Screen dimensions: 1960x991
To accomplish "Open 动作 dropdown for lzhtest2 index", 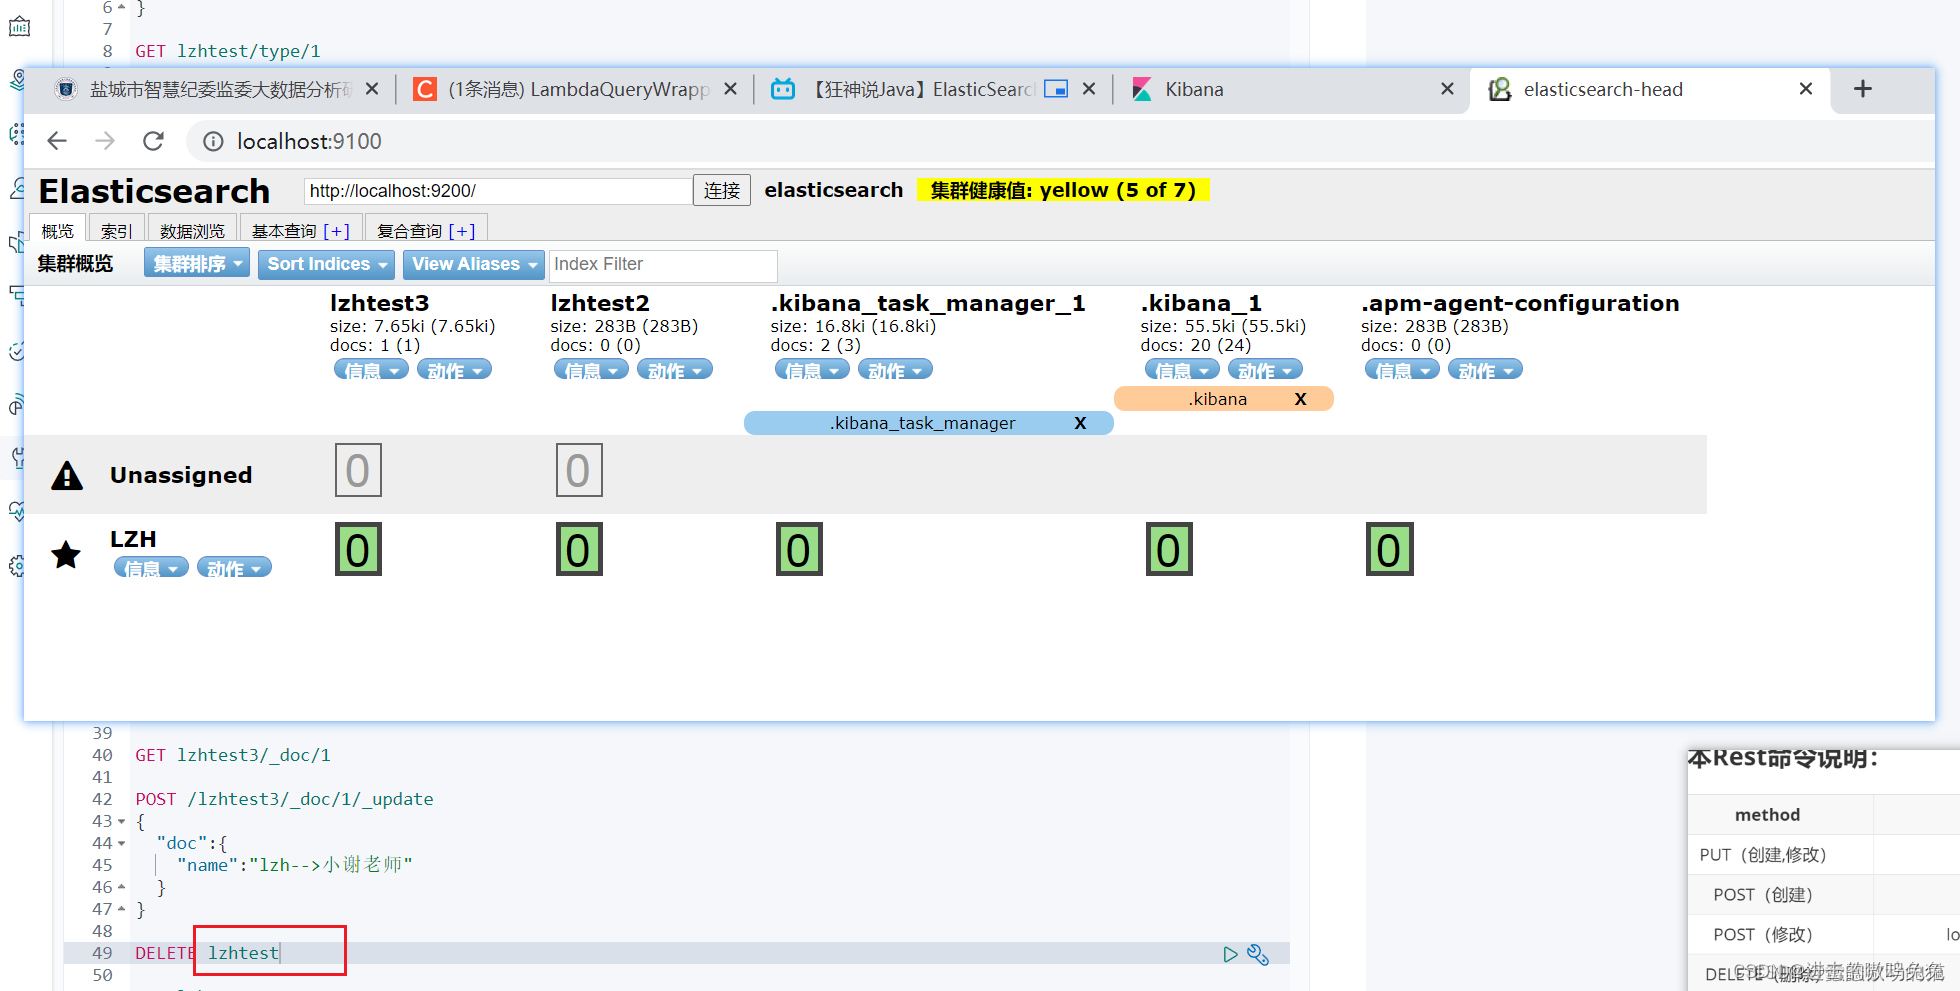I will (675, 370).
